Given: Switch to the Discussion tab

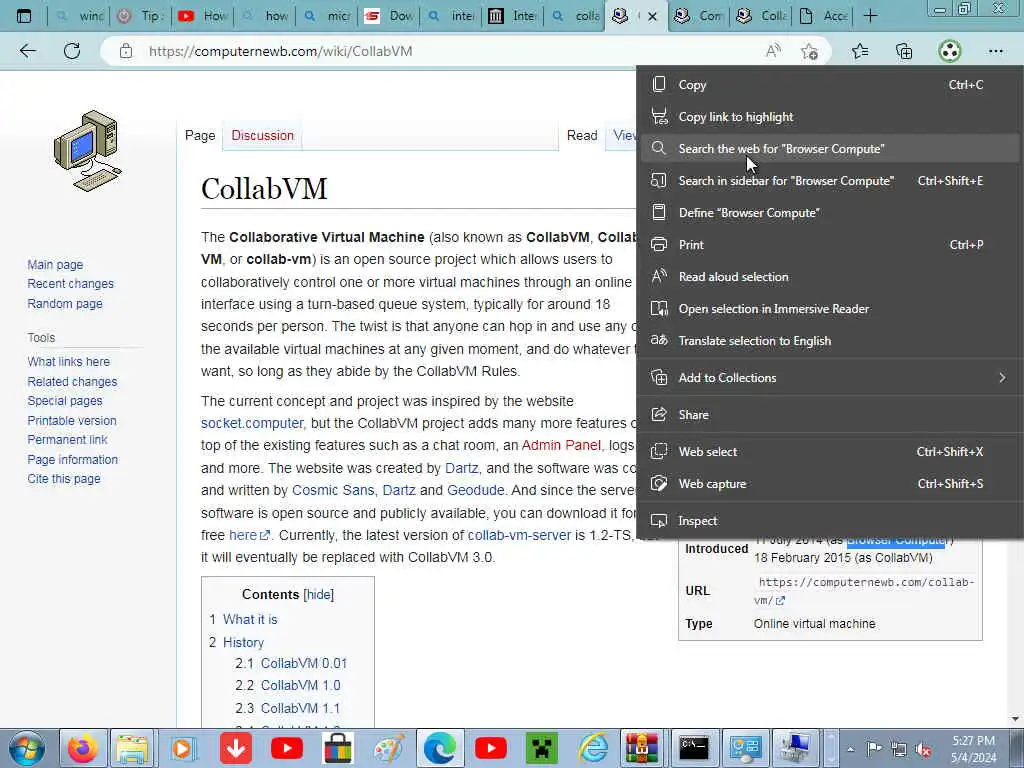Looking at the screenshot, I should (263, 135).
